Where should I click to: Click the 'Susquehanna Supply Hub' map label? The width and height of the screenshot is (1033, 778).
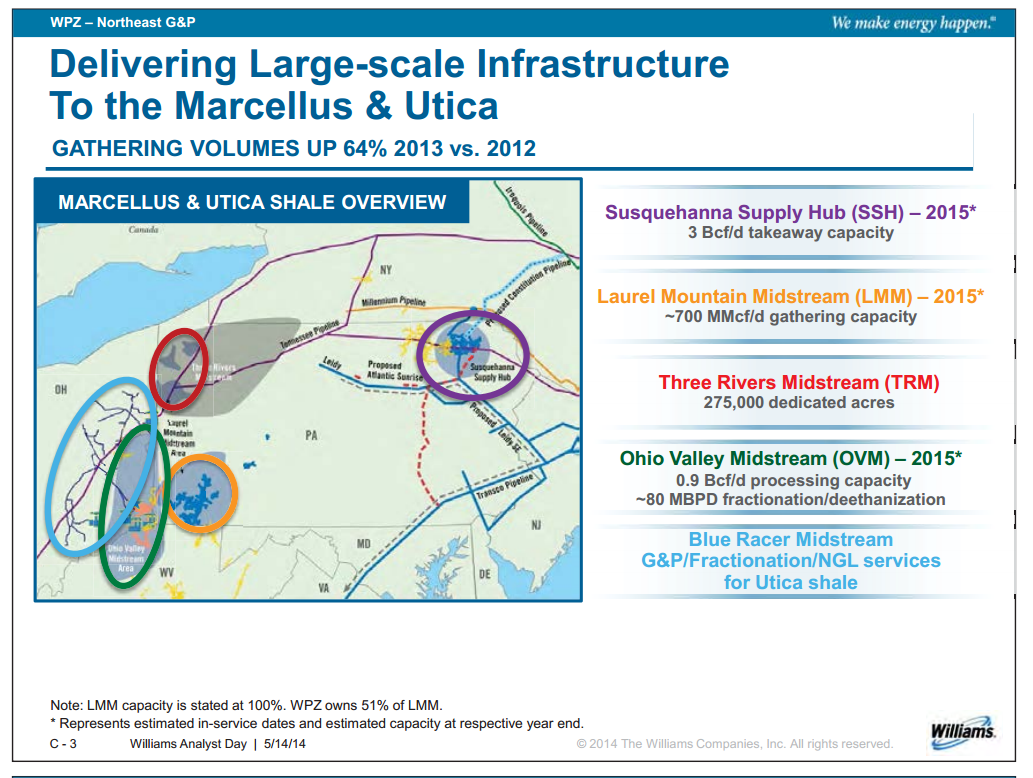[x=492, y=372]
